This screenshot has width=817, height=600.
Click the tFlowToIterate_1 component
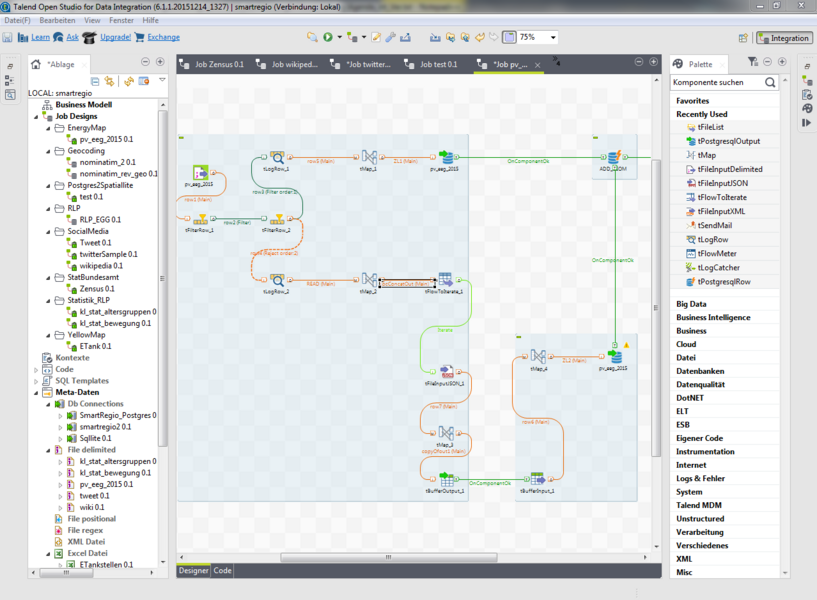point(444,279)
